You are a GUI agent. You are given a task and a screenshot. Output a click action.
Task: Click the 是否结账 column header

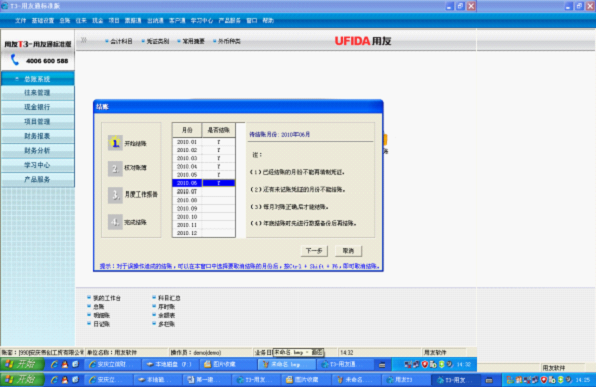[x=219, y=130]
